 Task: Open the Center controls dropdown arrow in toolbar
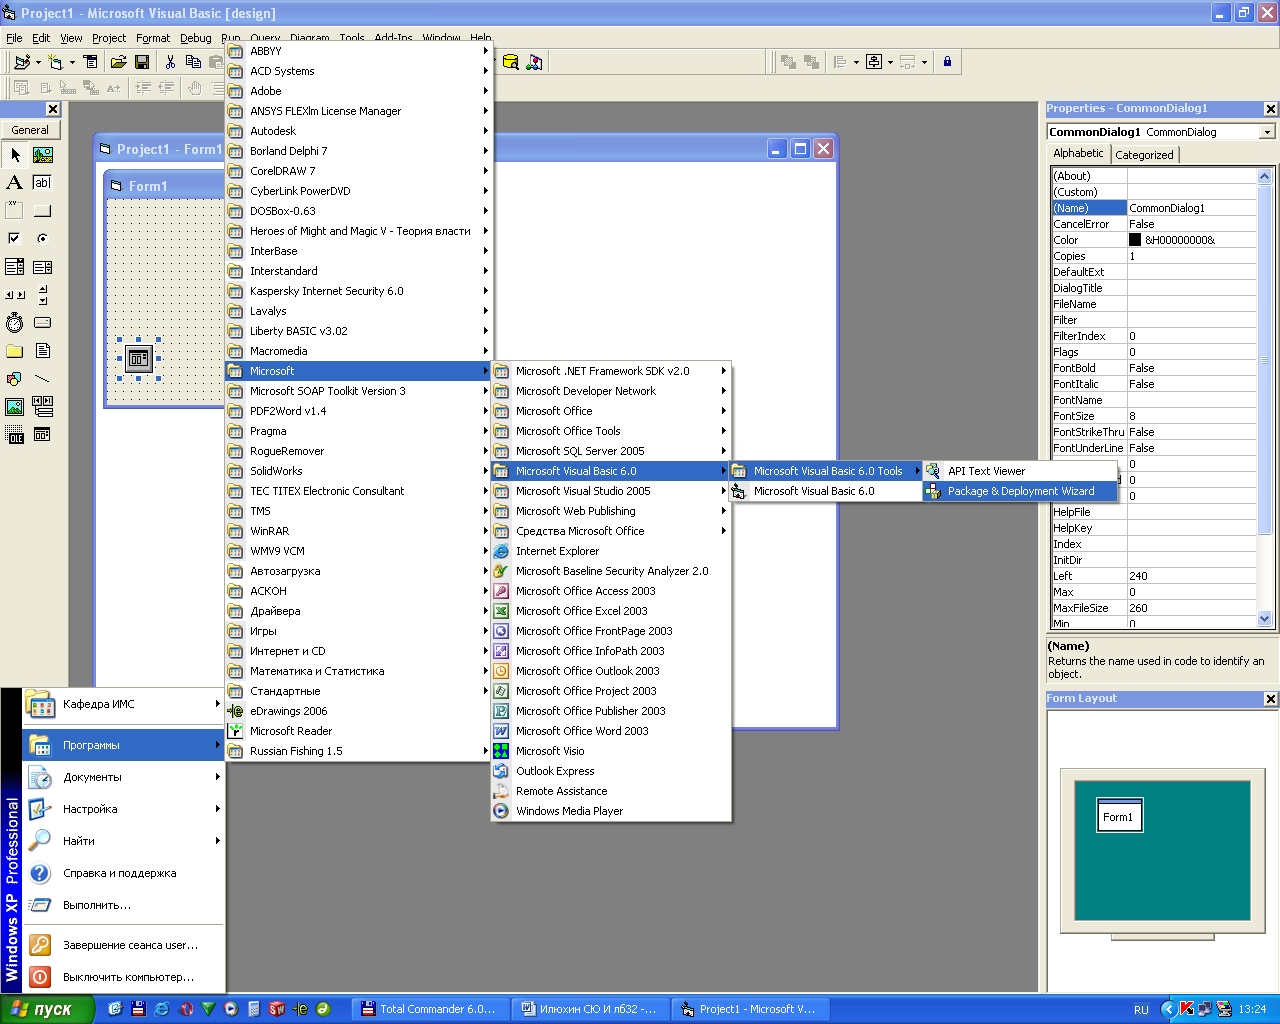tap(890, 62)
